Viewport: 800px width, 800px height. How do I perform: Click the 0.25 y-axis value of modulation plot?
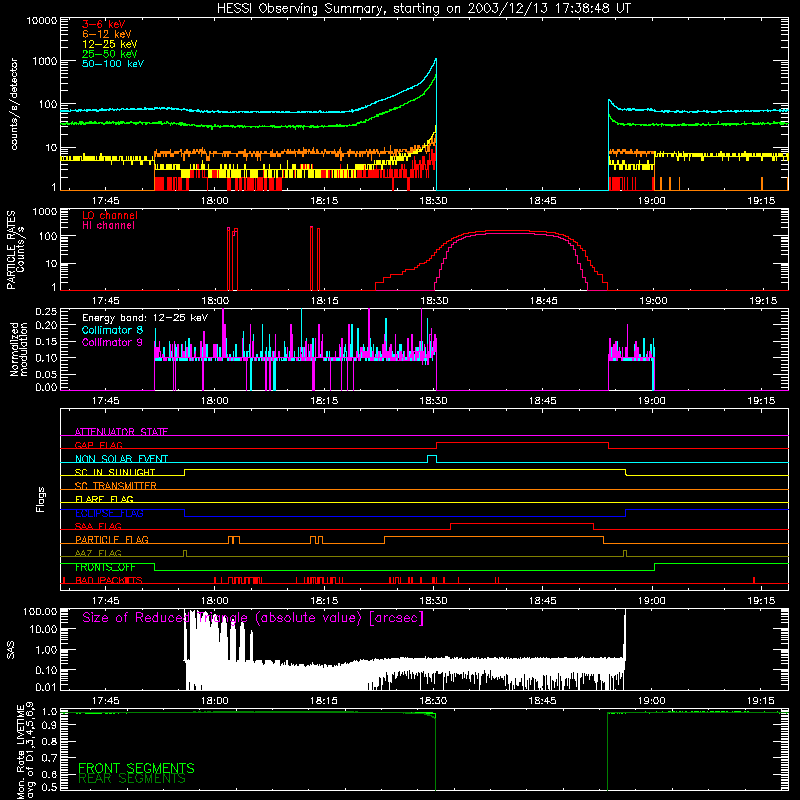pos(46,311)
